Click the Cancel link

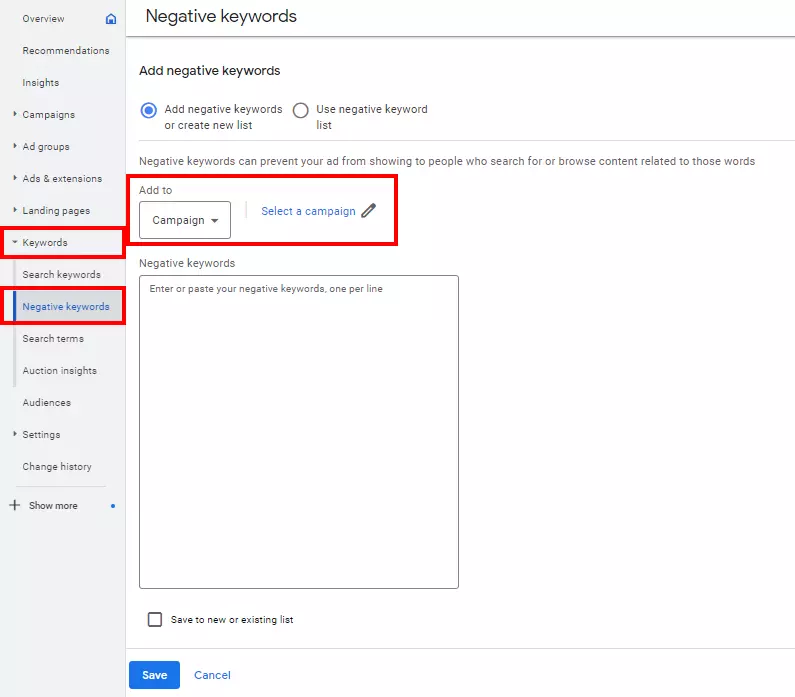(x=212, y=675)
